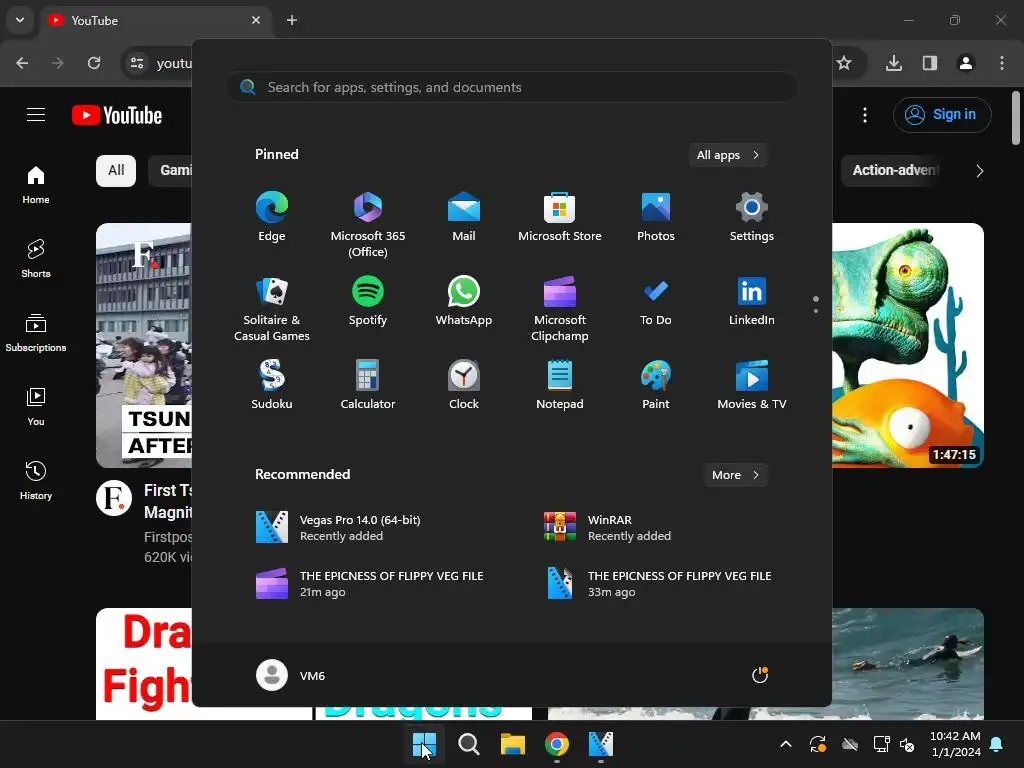Expand the All apps list
This screenshot has height=768, width=1024.
click(728, 155)
